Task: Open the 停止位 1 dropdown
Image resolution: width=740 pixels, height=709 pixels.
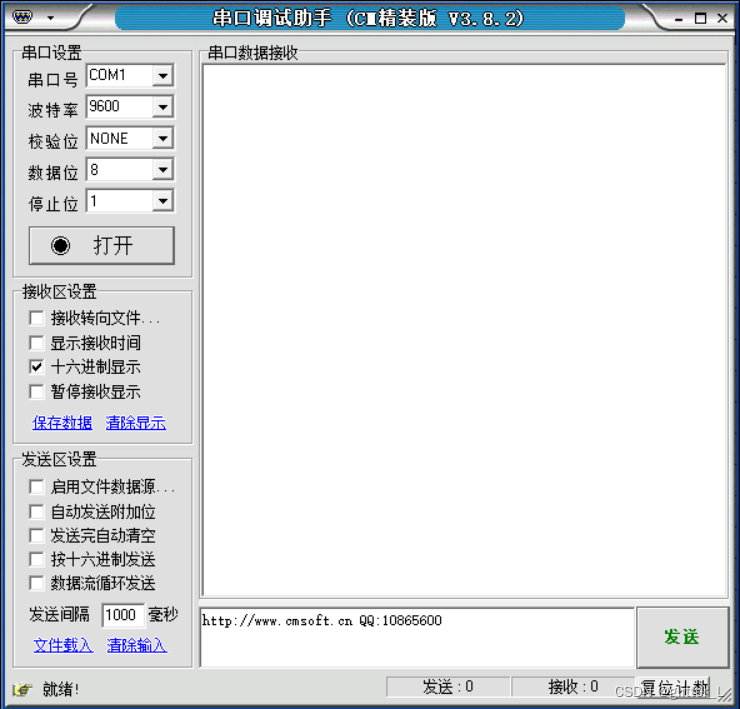Action: click(x=163, y=201)
